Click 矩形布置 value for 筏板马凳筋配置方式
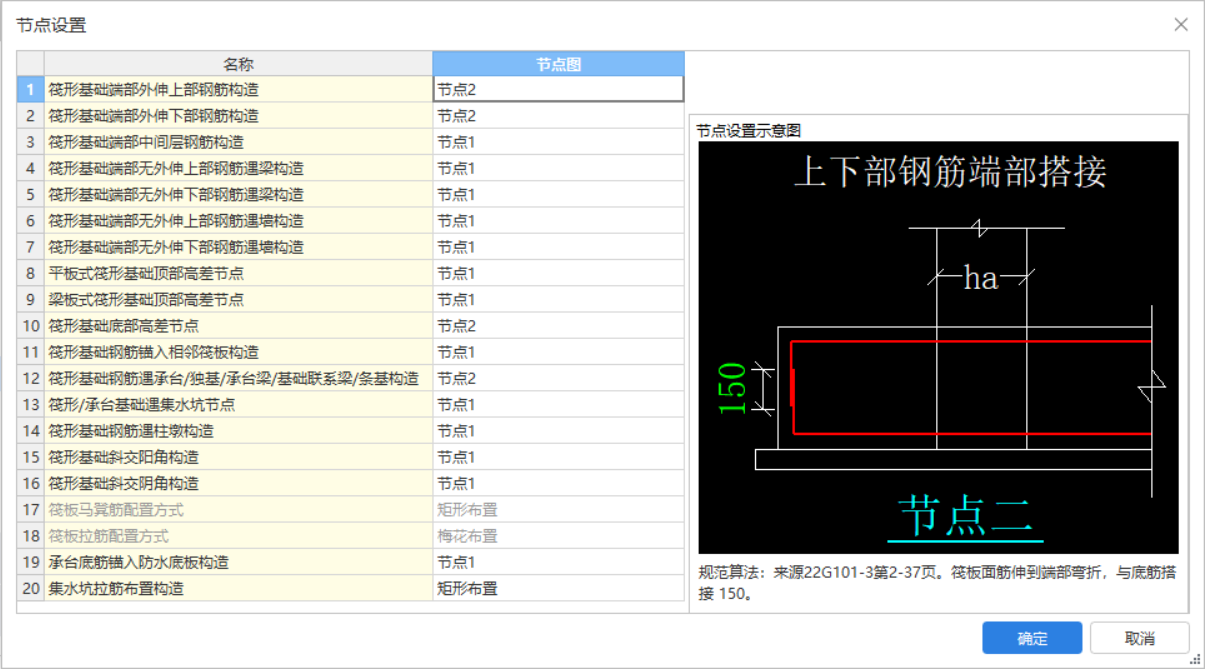 tap(559, 510)
